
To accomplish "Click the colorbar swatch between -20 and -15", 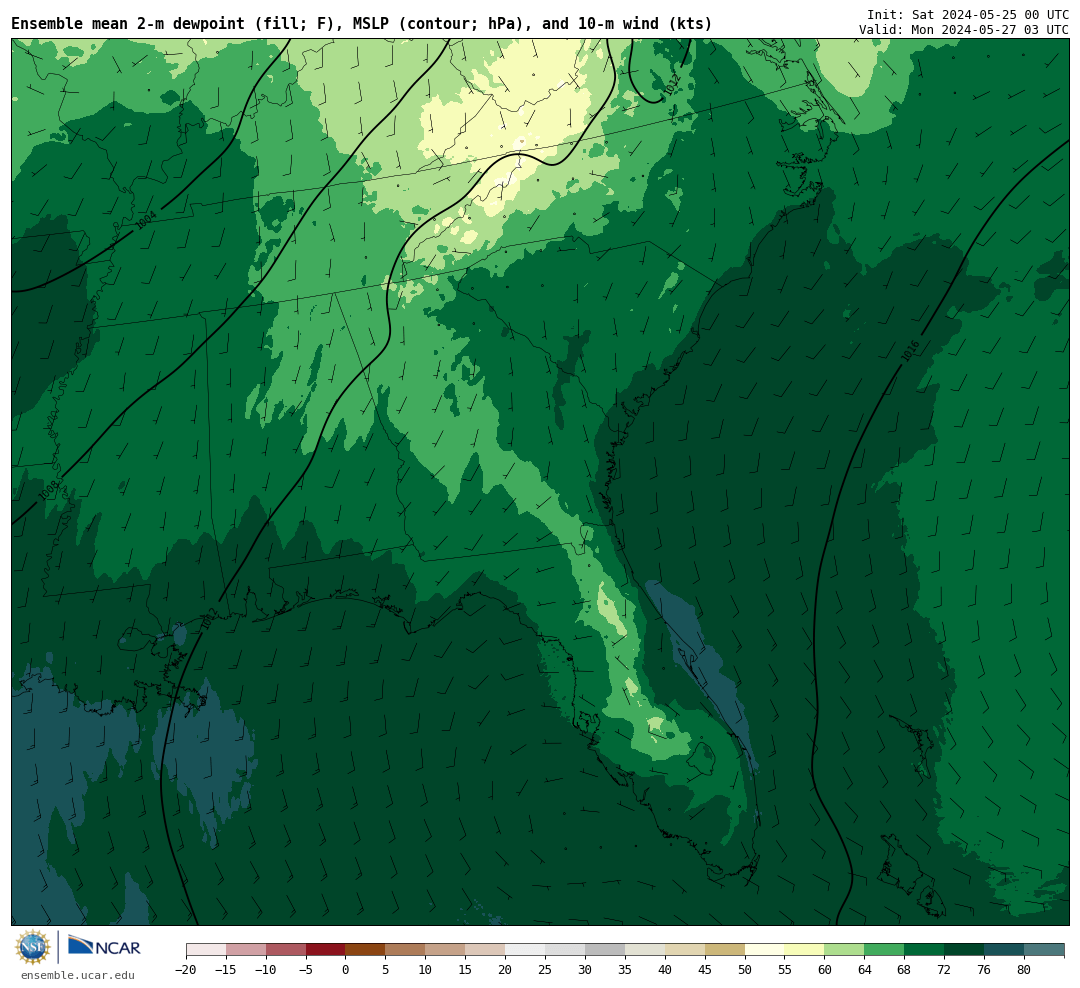I will 206,950.
